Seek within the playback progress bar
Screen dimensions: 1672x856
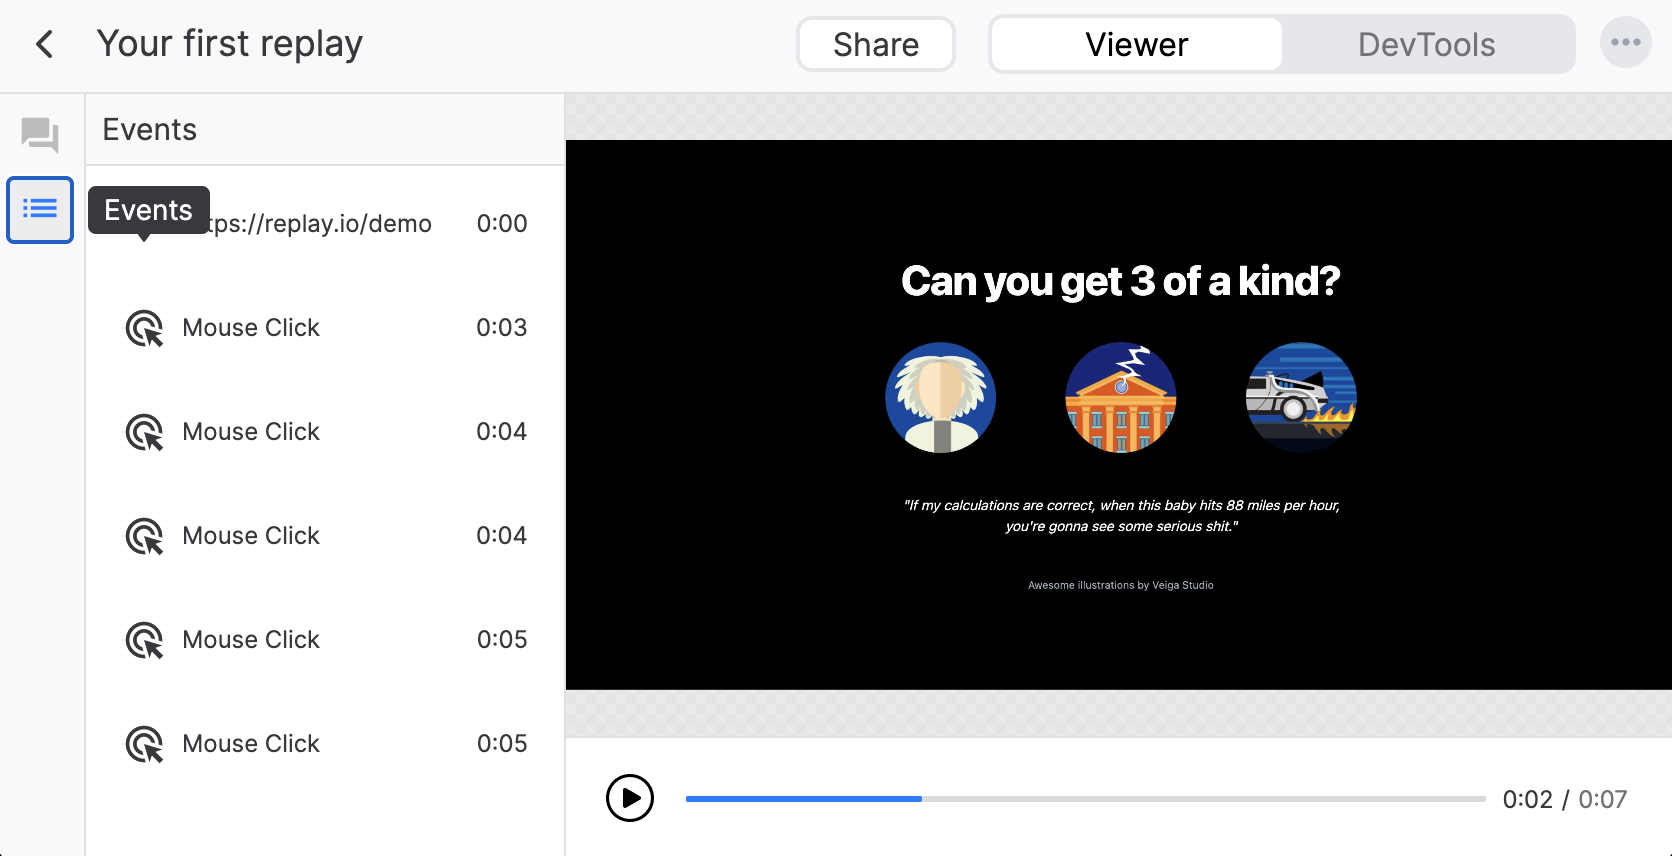point(1085,798)
